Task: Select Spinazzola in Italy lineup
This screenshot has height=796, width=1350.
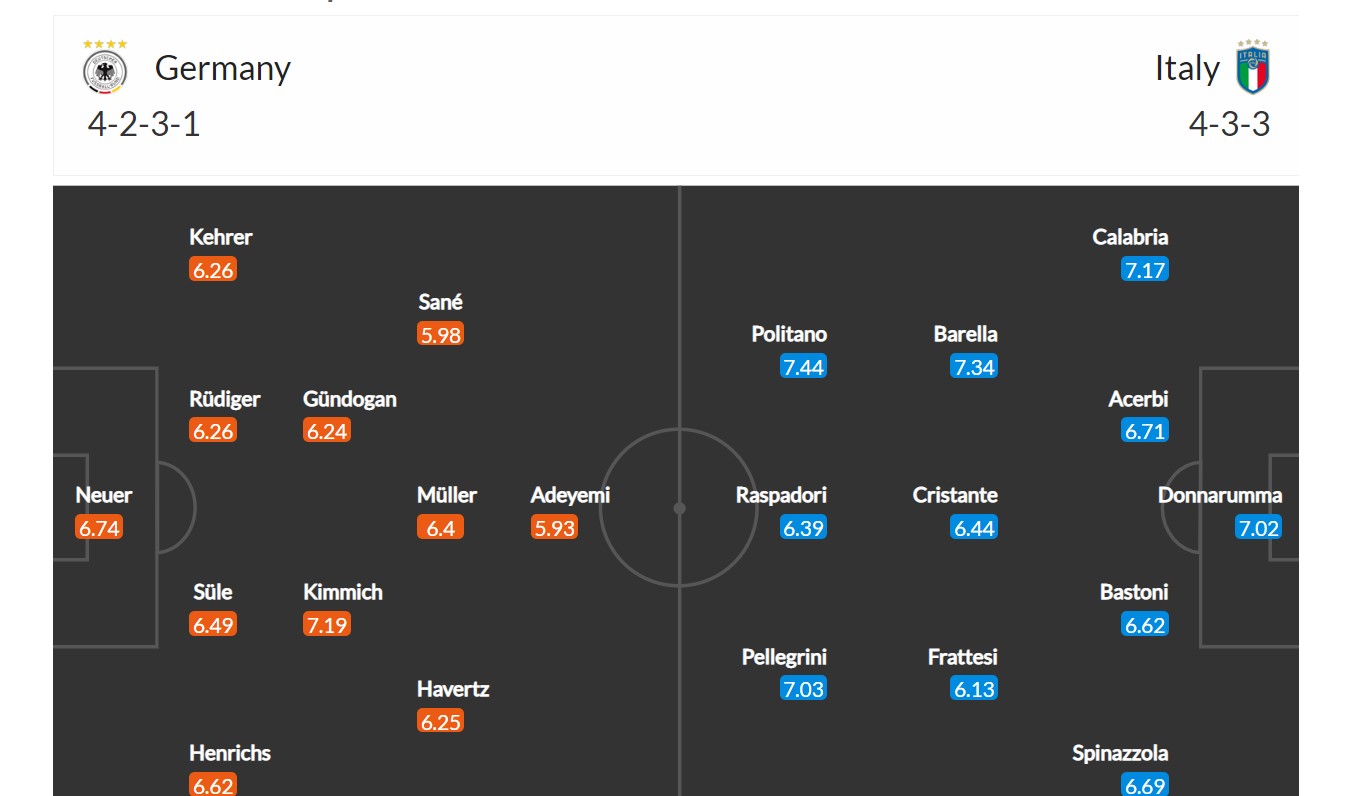Action: pos(1120,753)
